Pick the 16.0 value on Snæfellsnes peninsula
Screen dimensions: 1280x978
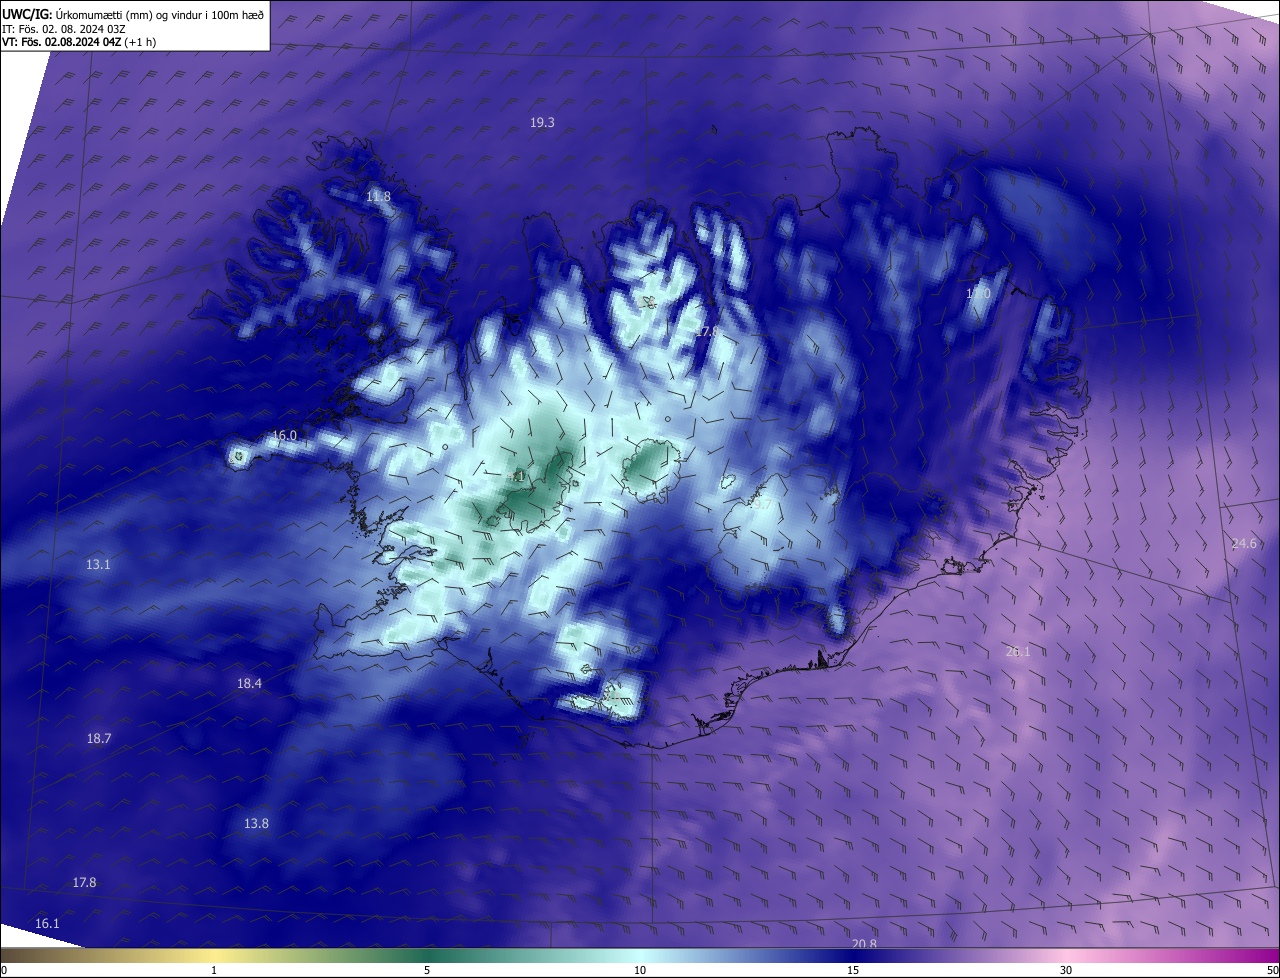tap(285, 435)
